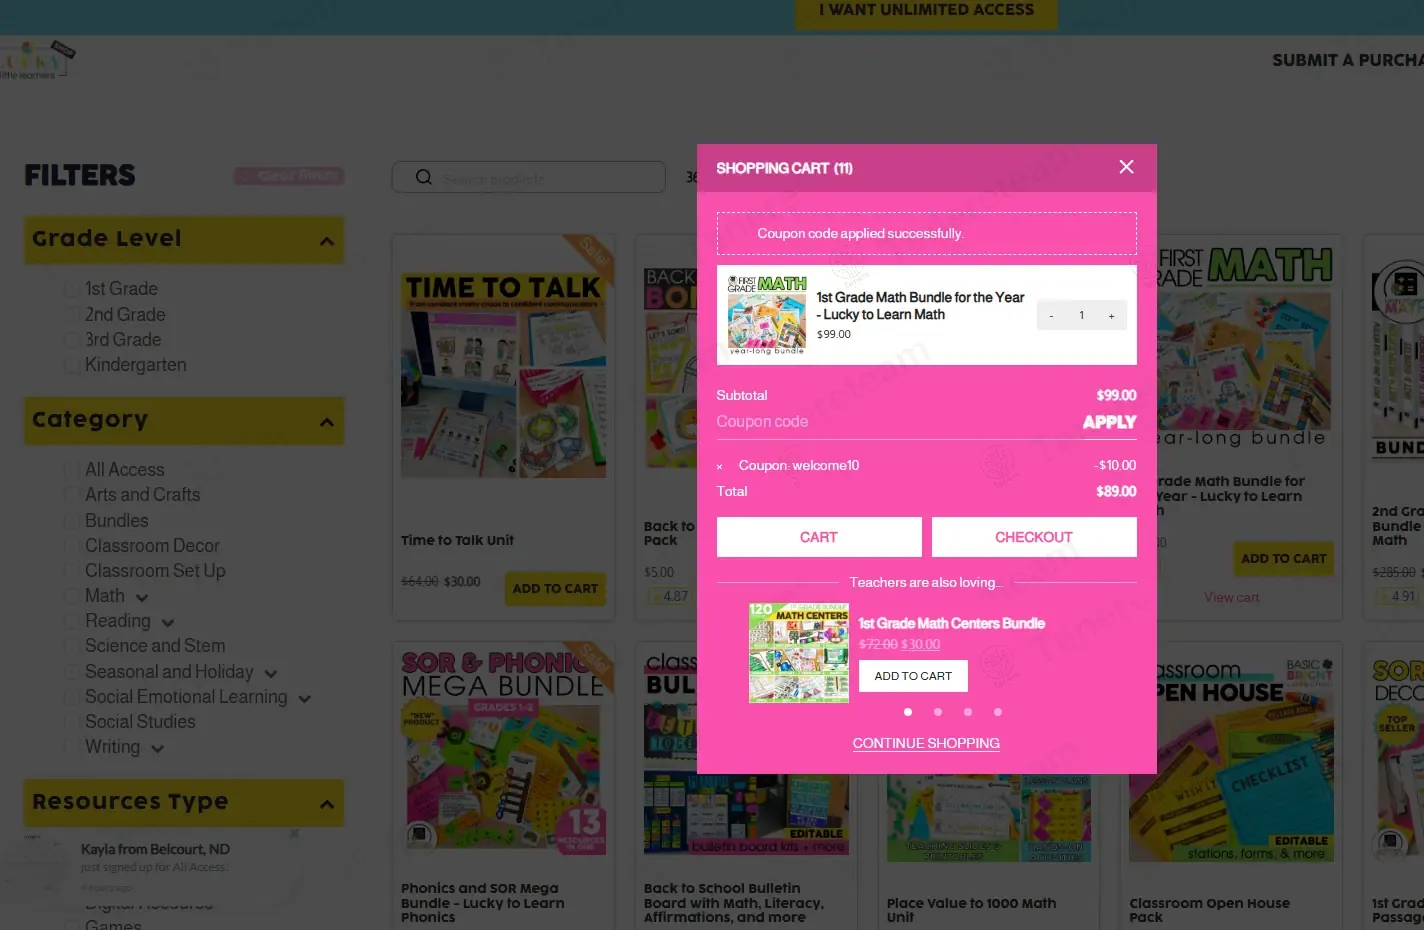Click the 1st Grade Math Bundle cart thumbnail
Image resolution: width=1424 pixels, height=930 pixels.
[x=767, y=315]
